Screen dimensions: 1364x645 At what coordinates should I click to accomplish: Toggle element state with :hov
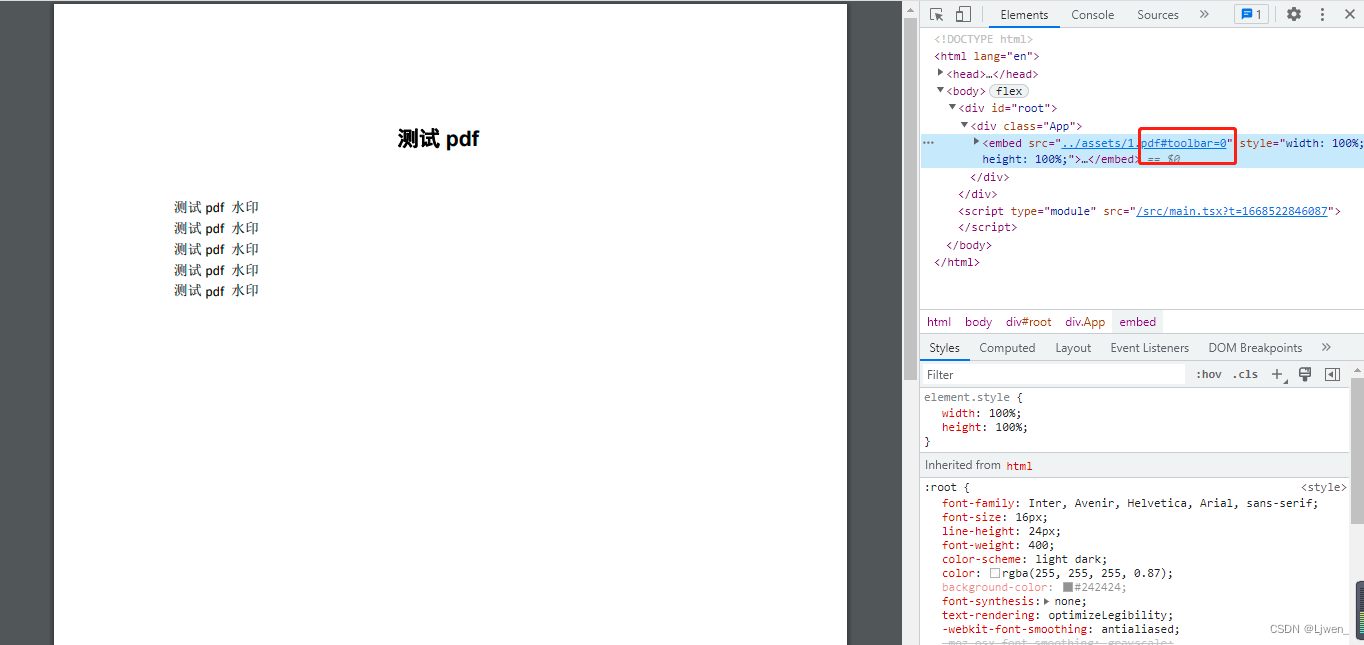click(1208, 374)
